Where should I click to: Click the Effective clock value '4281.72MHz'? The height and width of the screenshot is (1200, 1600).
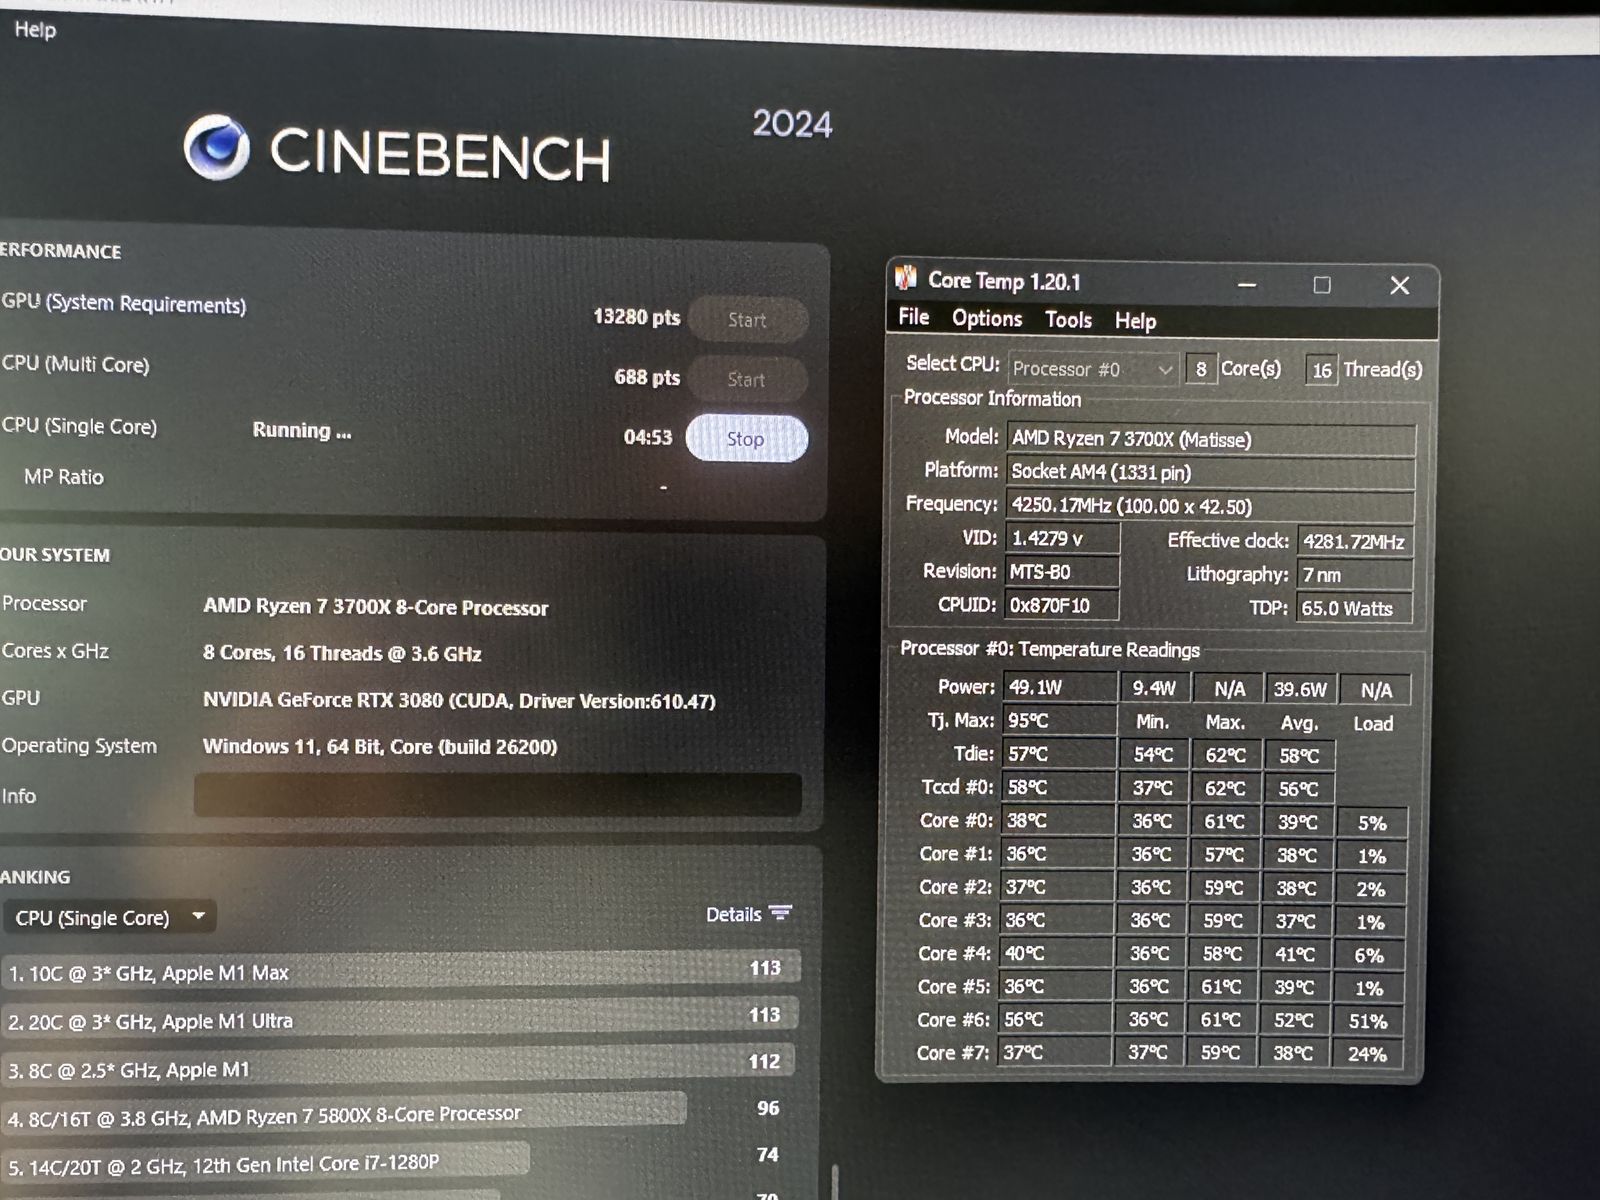click(x=1355, y=542)
